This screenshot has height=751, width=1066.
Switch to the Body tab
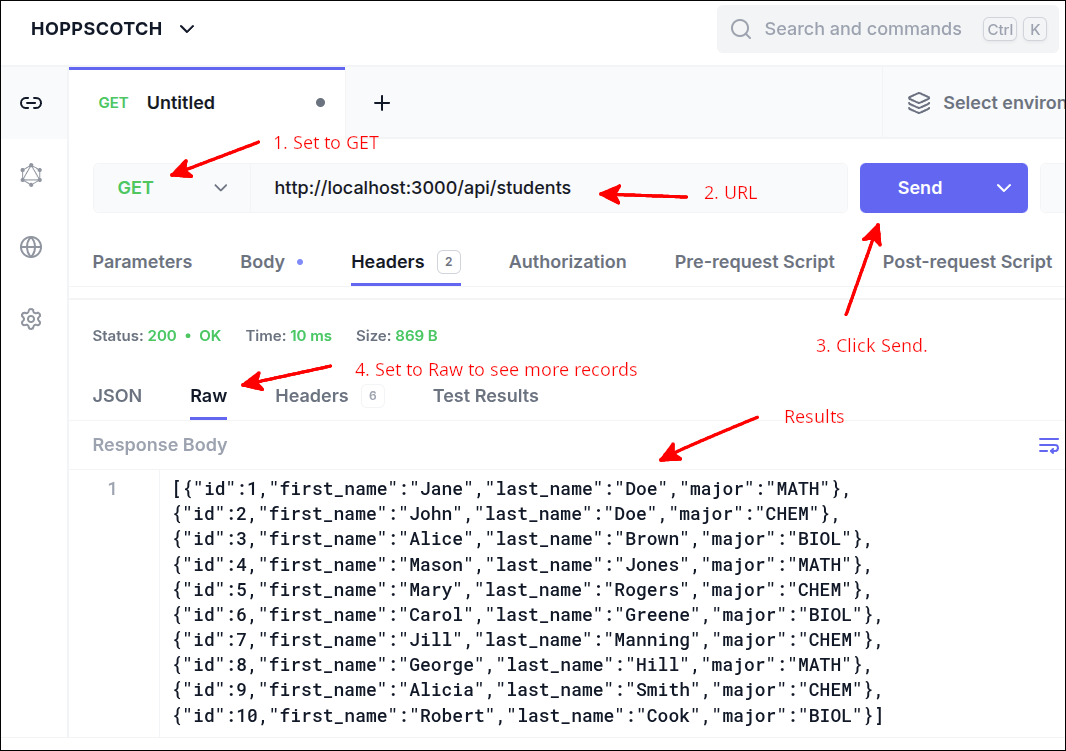point(262,262)
